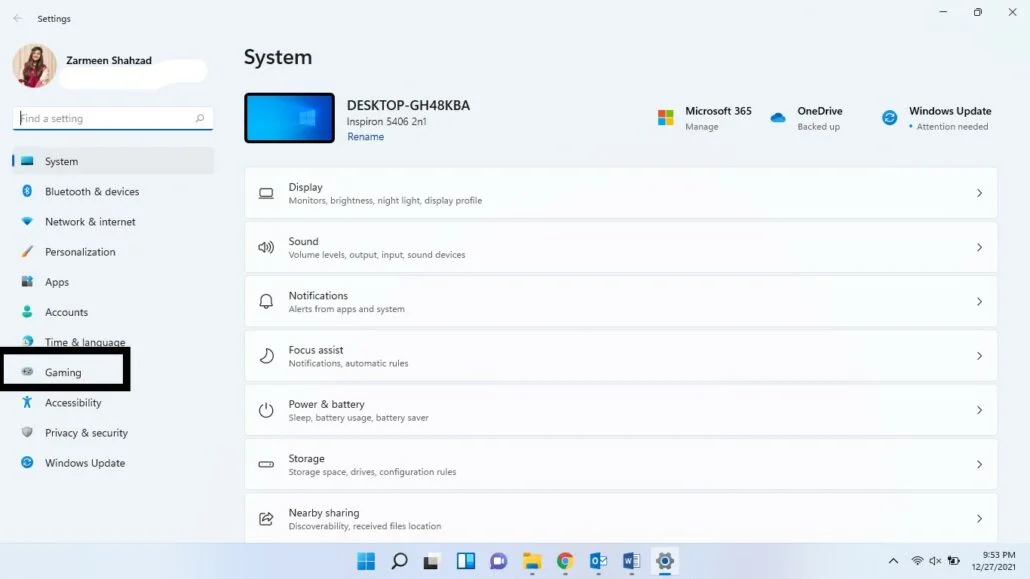
Task: Open File Explorer from the taskbar
Action: pos(532,561)
